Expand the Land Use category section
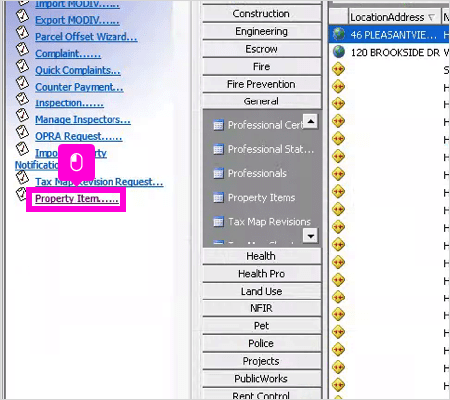 click(262, 291)
